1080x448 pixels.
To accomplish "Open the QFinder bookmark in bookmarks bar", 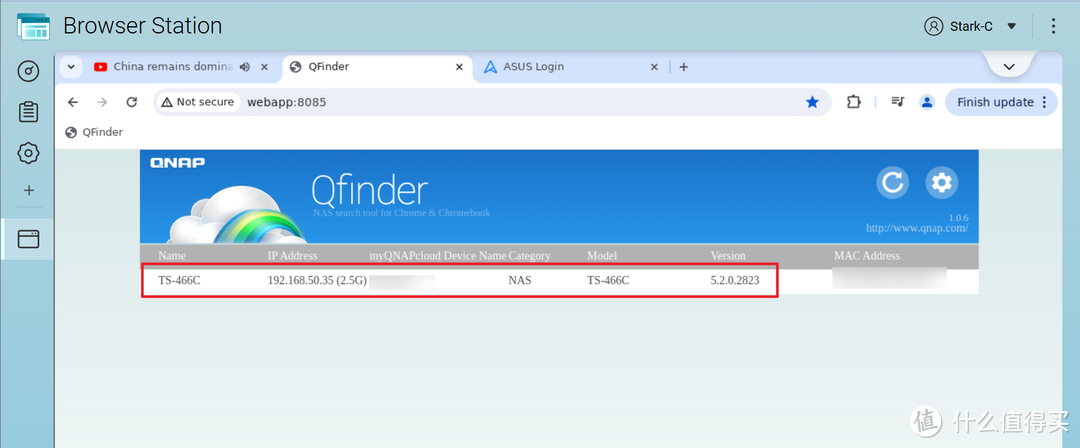I will point(94,132).
